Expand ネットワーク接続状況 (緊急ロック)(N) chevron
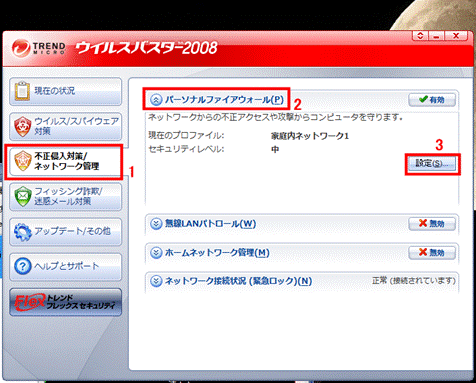 pyautogui.click(x=156, y=281)
